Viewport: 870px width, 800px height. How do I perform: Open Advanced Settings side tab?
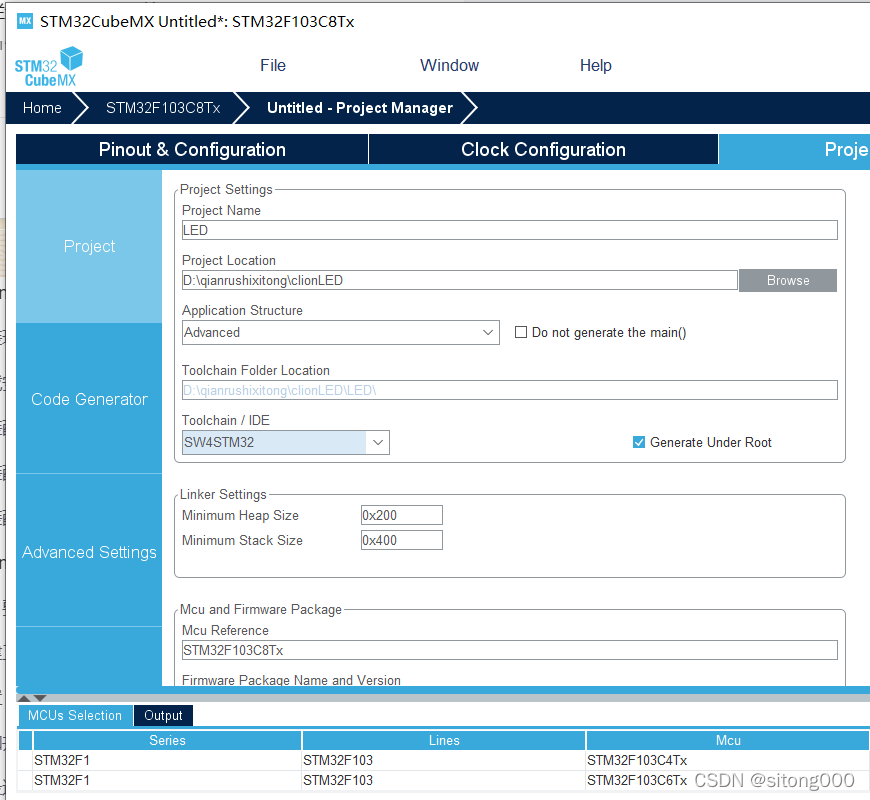(x=89, y=552)
